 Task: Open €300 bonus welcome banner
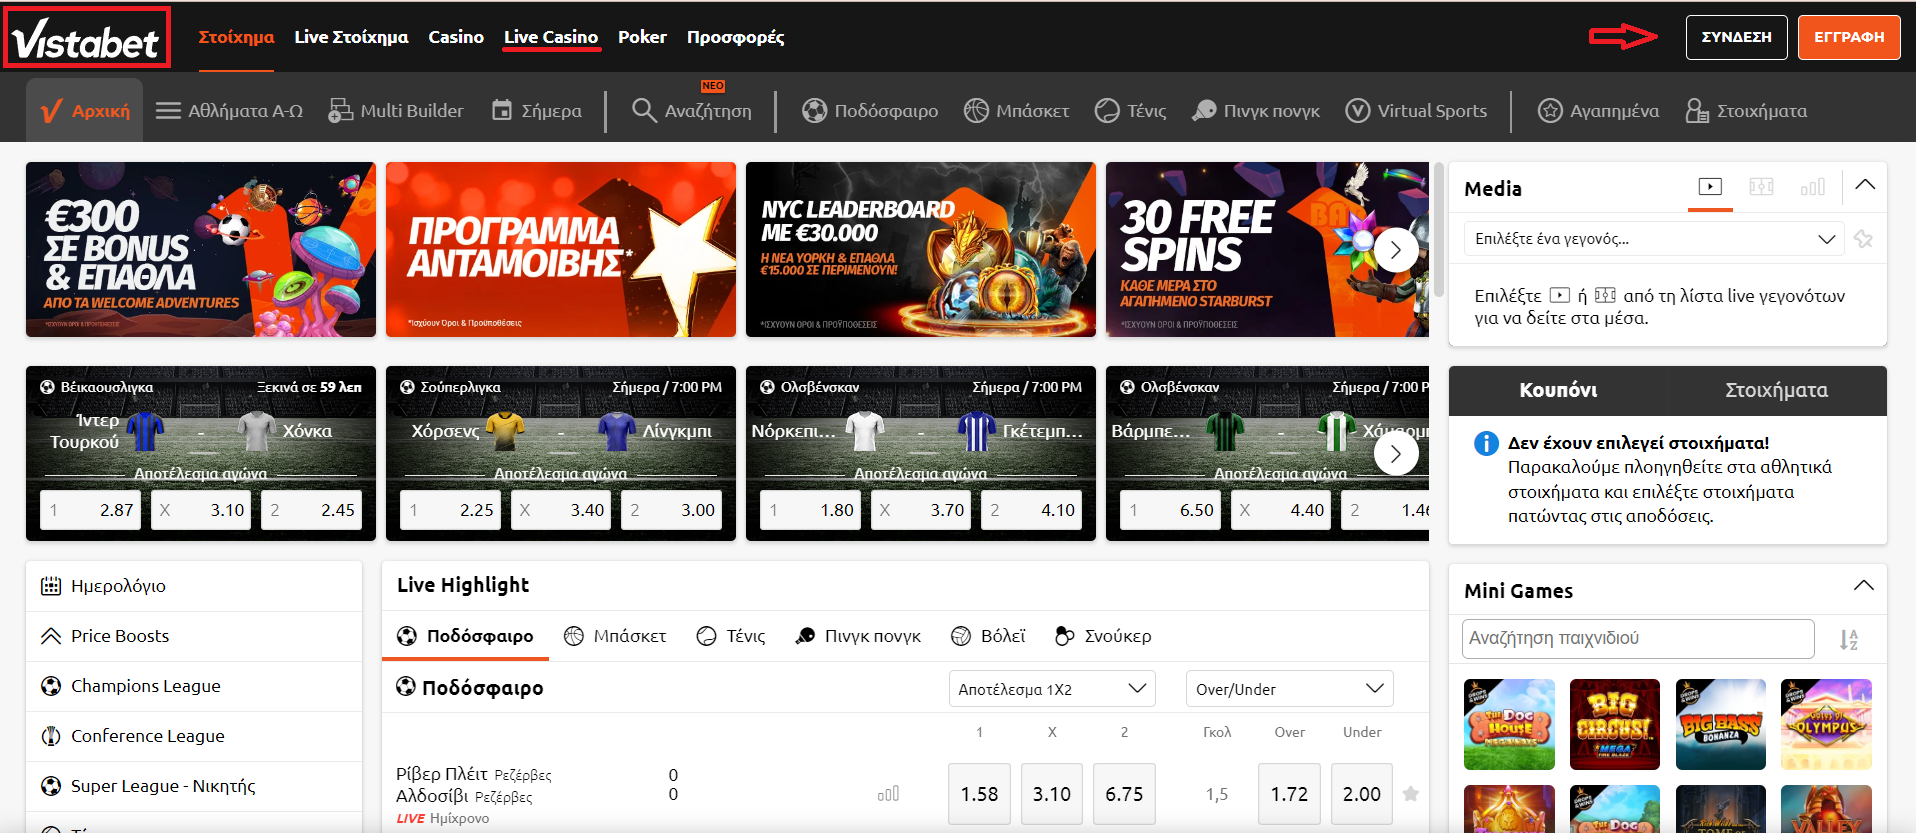click(x=201, y=250)
